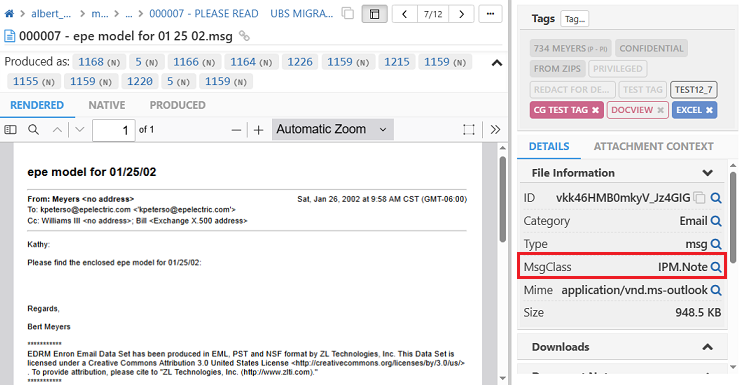Open production 1215 chip
Viewport: 744px width, 385px height.
click(x=397, y=62)
